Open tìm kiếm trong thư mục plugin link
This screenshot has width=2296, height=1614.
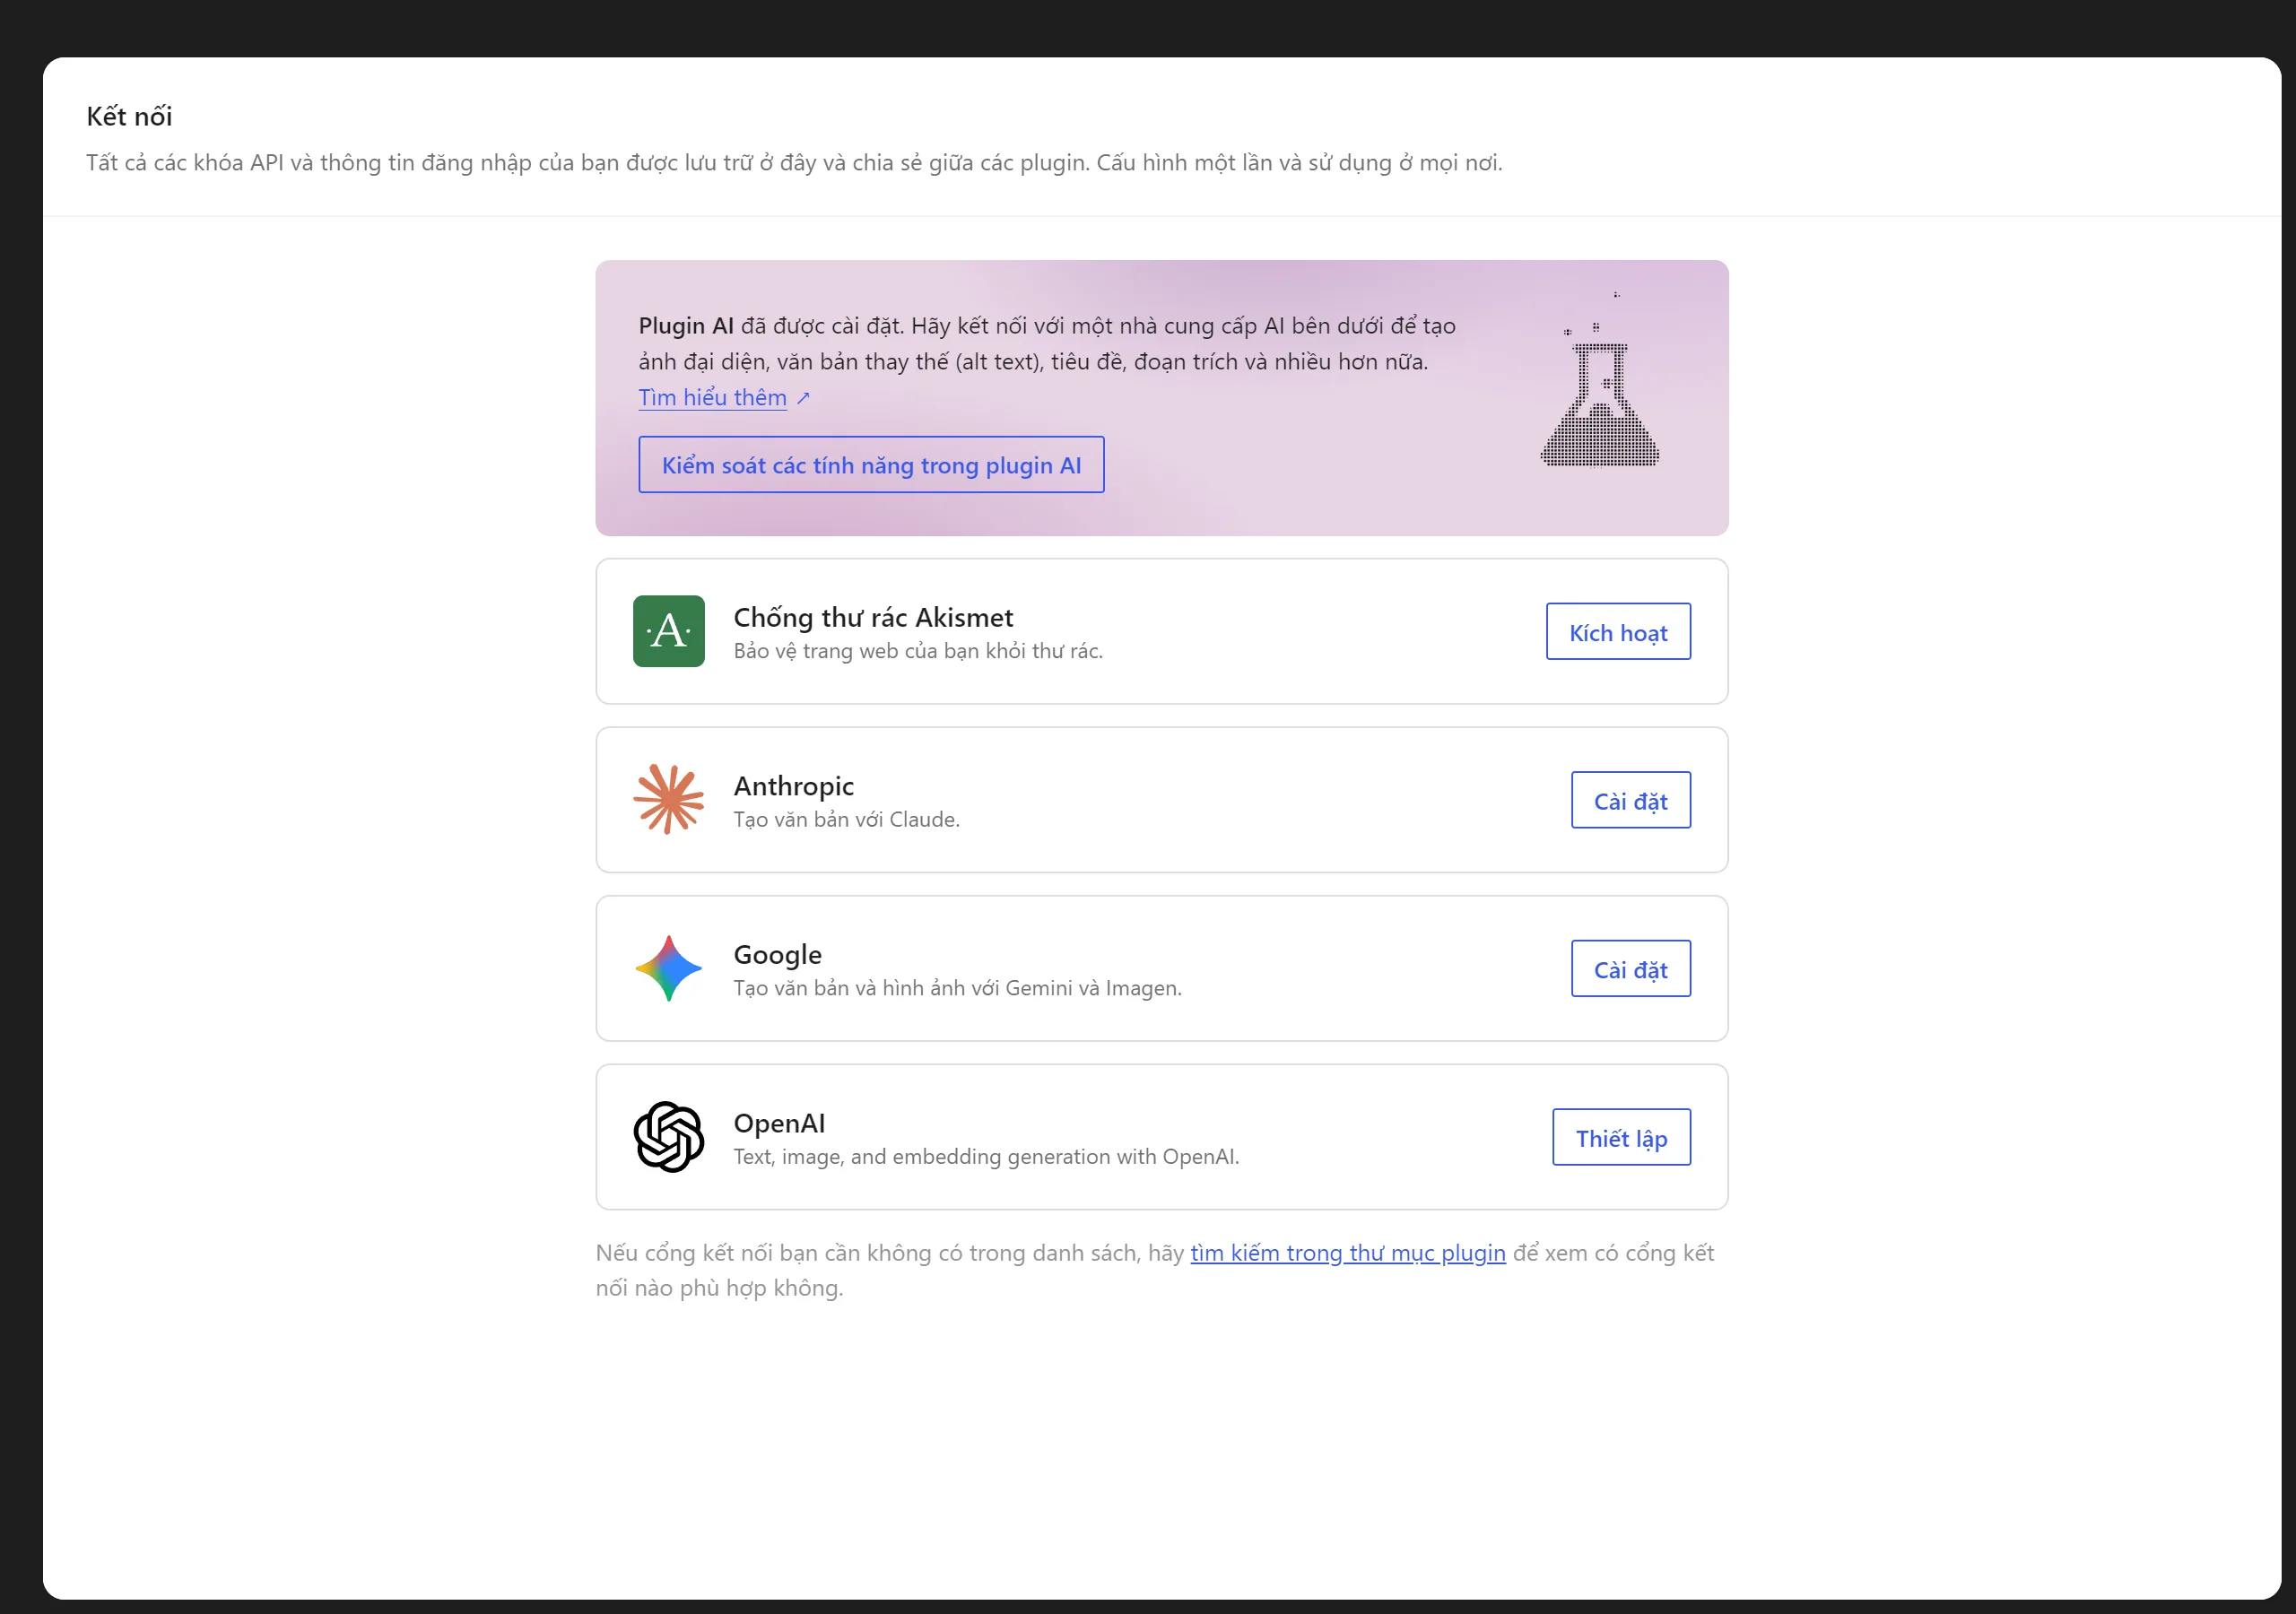click(1347, 1253)
